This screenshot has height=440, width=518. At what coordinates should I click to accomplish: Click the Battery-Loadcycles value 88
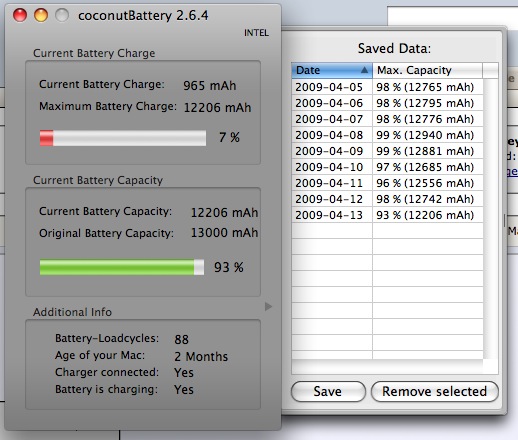click(x=181, y=339)
